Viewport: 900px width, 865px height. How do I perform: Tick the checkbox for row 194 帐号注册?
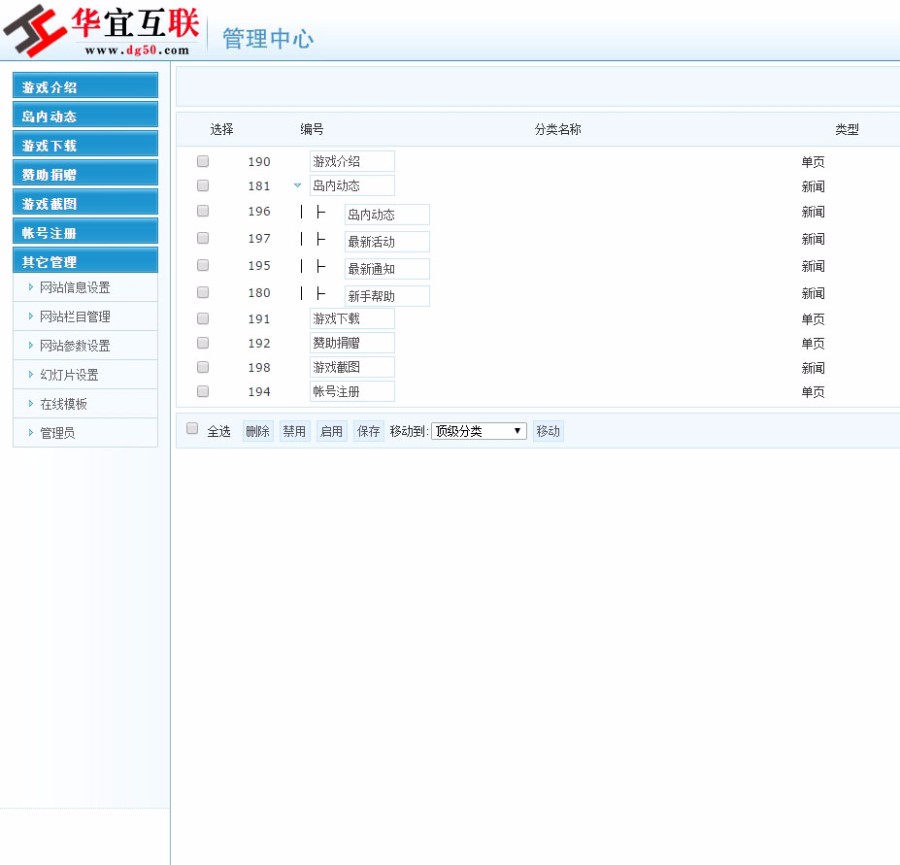pyautogui.click(x=203, y=391)
